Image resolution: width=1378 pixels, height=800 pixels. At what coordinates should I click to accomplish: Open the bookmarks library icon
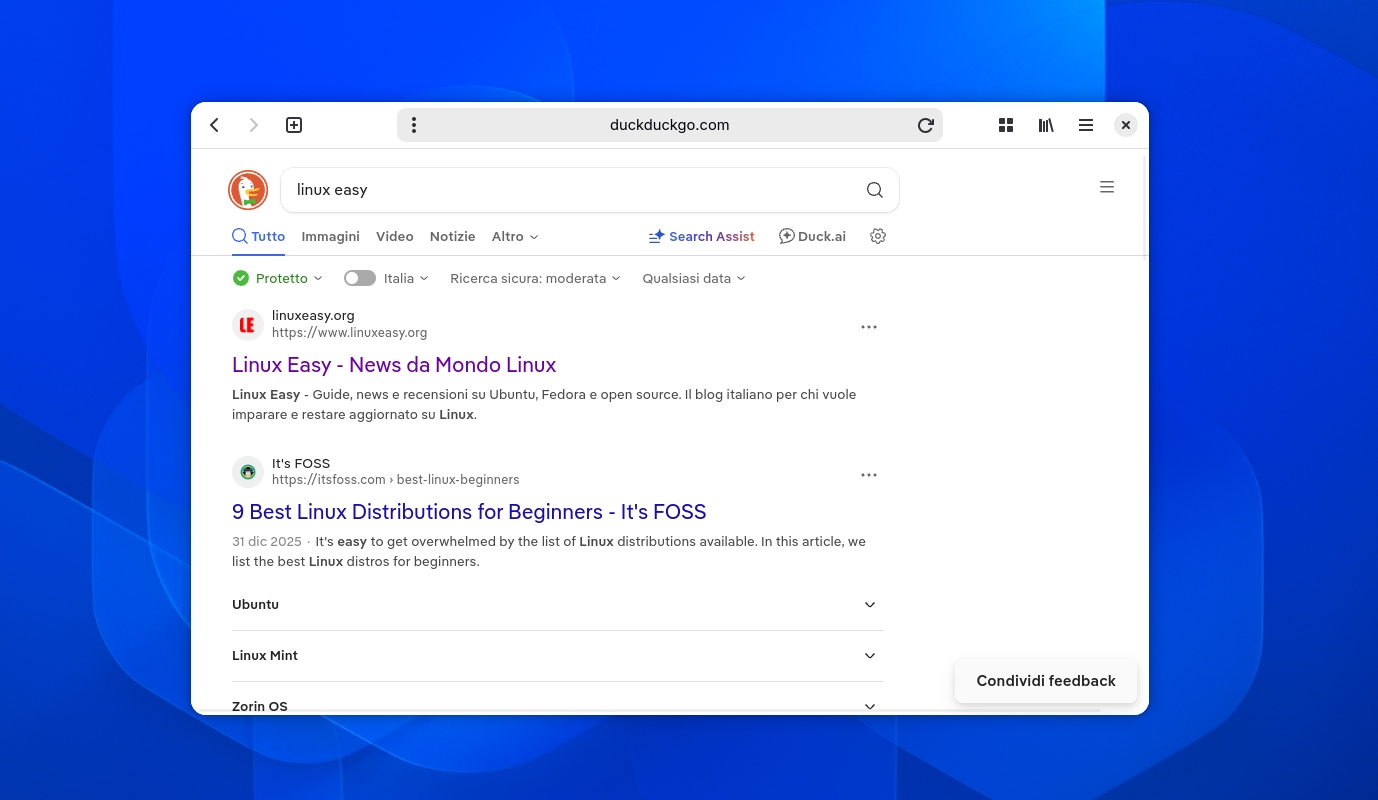[x=1046, y=125]
